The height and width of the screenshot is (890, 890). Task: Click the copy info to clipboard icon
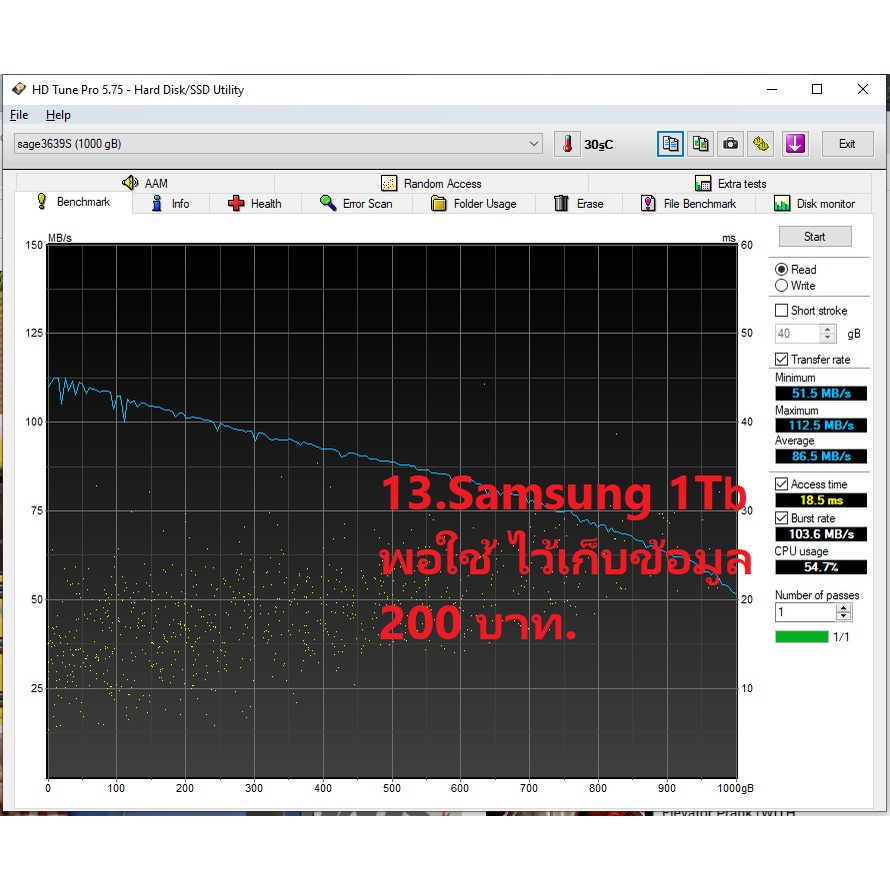(x=670, y=144)
